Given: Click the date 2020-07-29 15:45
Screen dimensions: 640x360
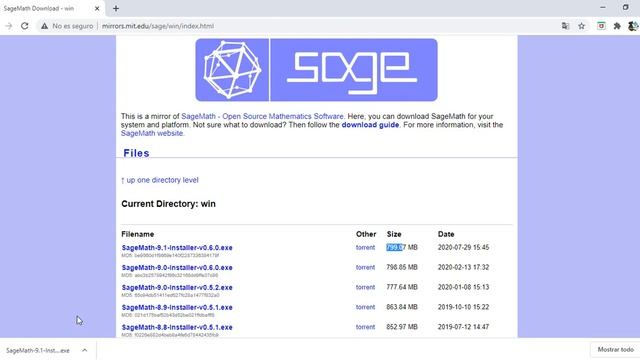Looking at the screenshot, I should 463,247.
